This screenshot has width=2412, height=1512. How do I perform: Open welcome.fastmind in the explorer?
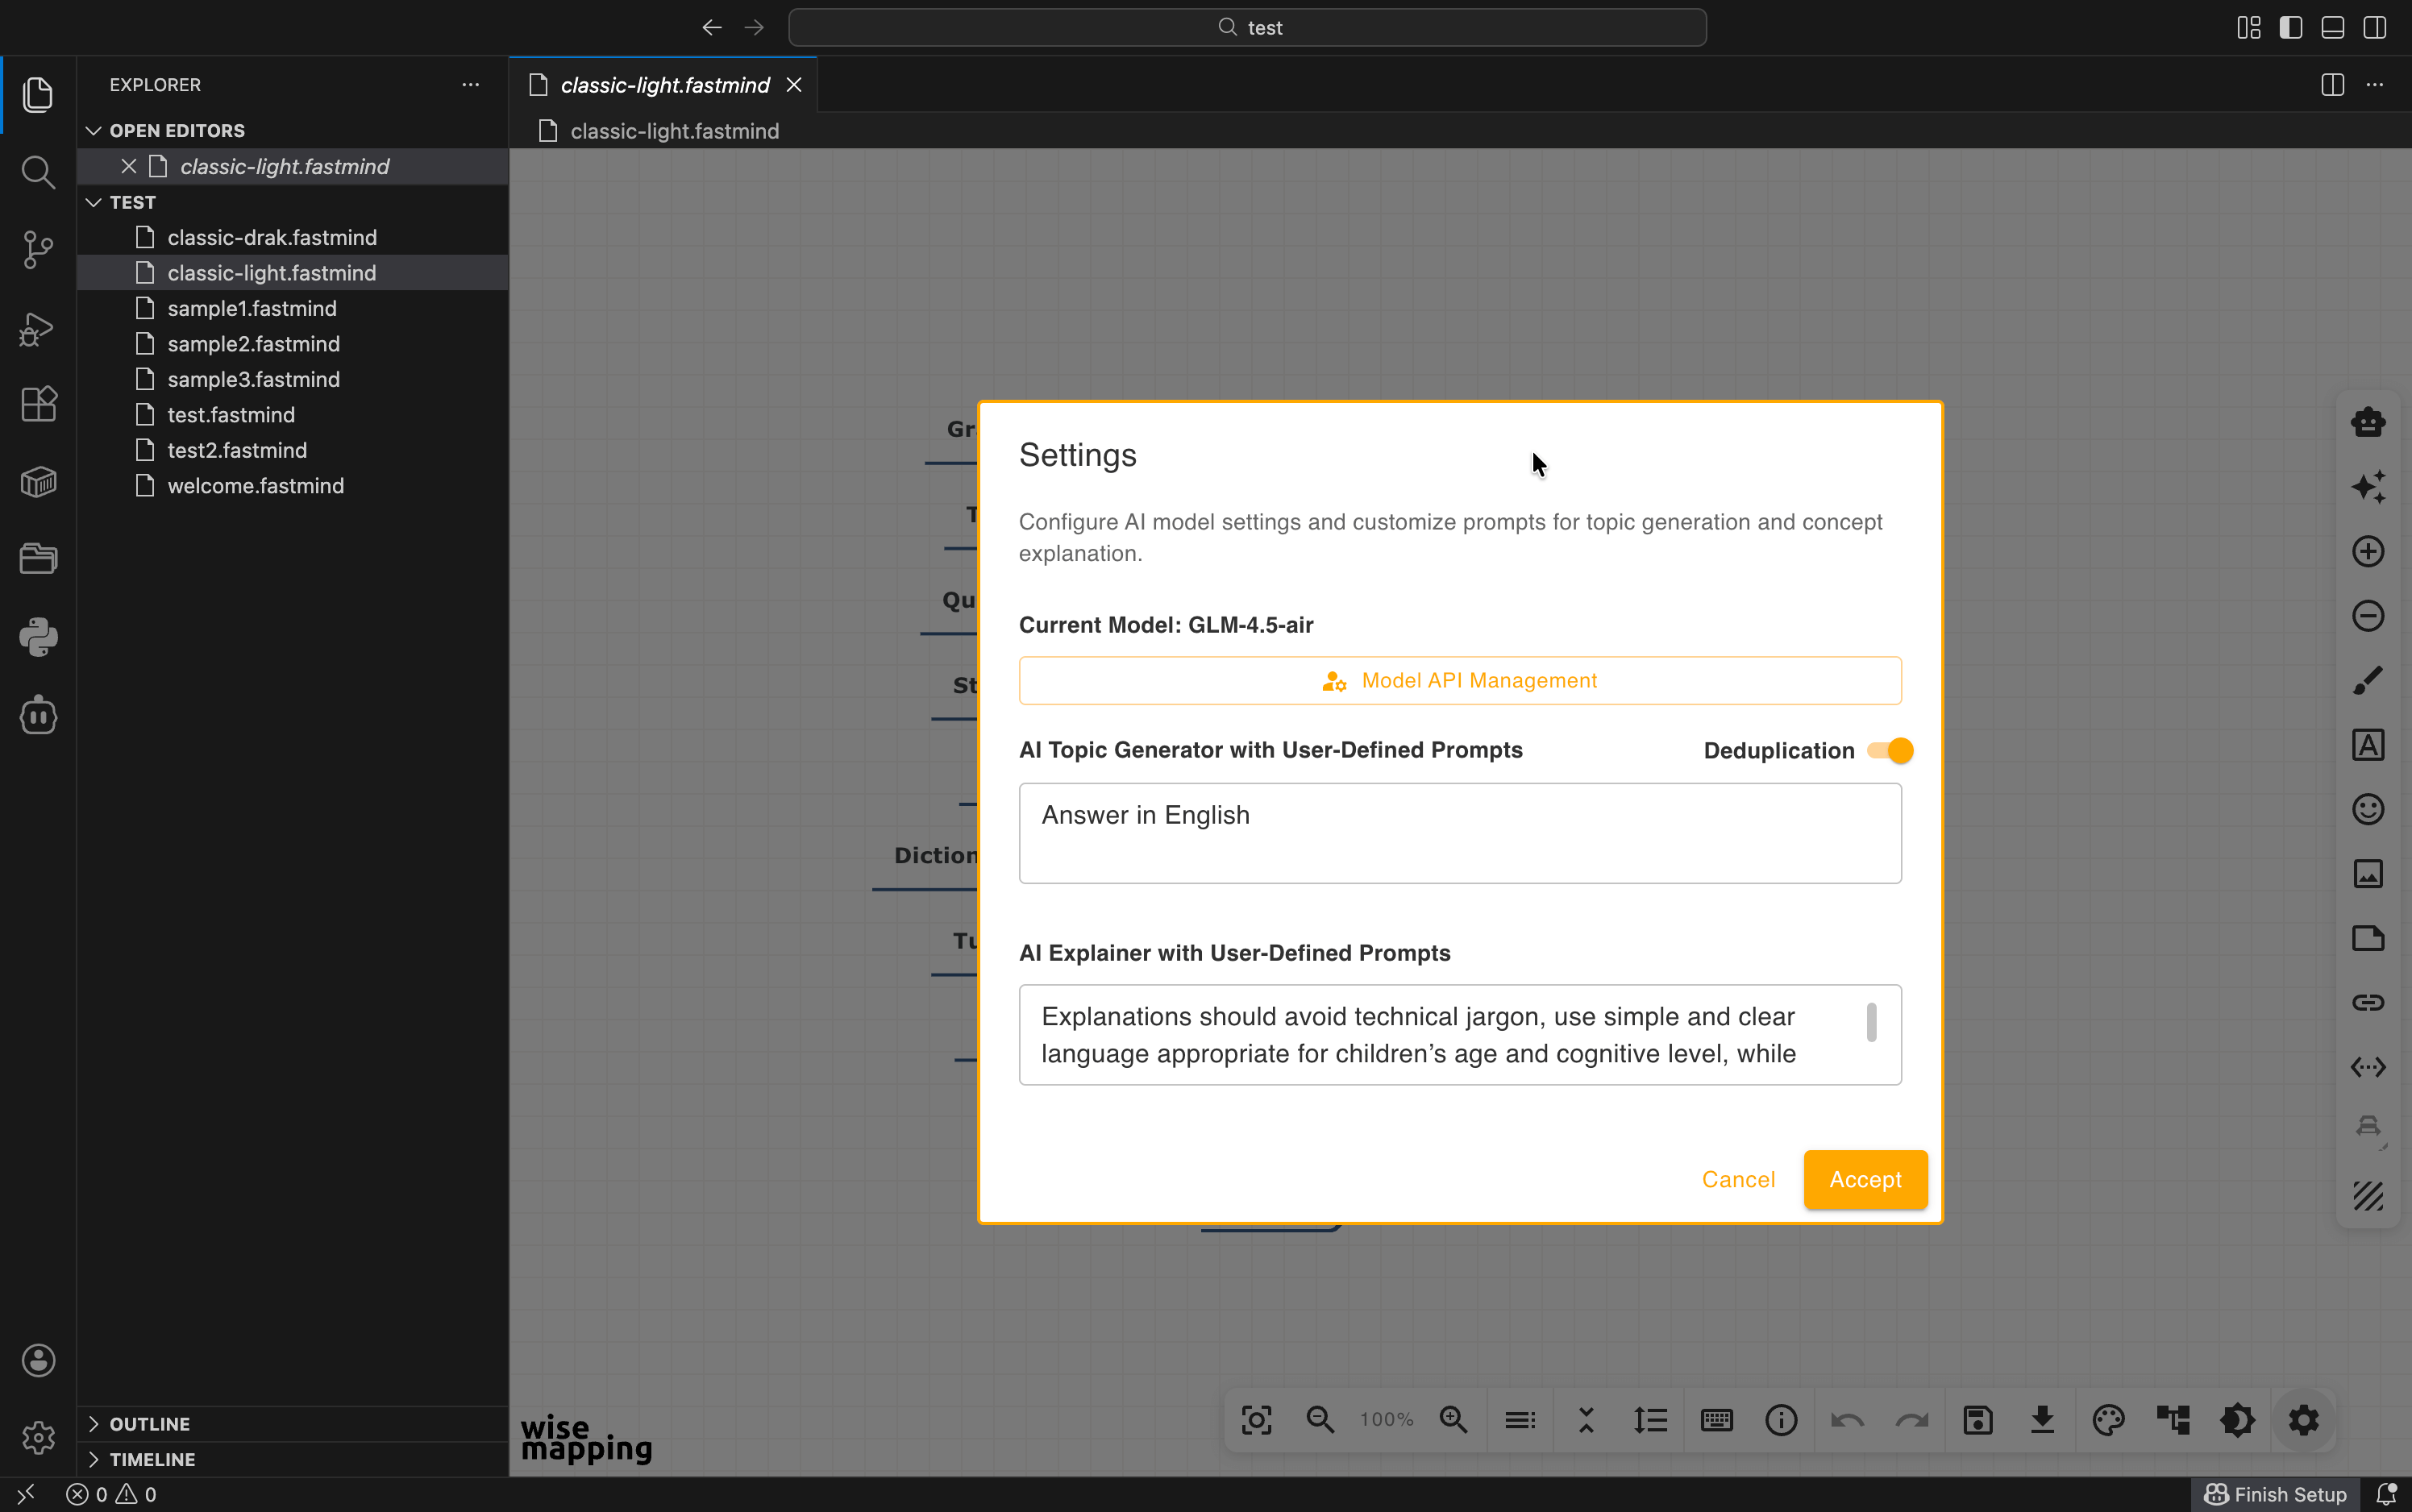tap(256, 486)
